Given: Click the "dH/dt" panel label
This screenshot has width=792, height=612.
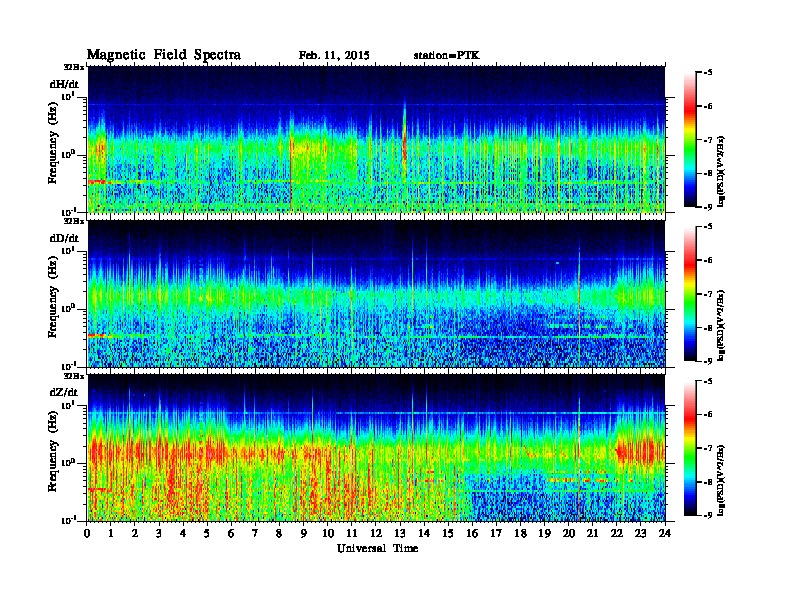Looking at the screenshot, I should tap(64, 84).
